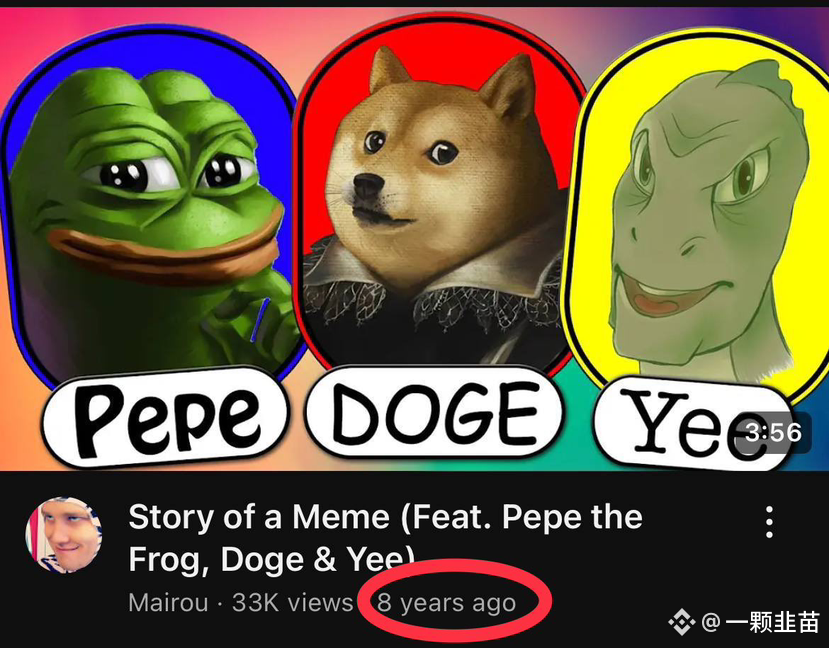
Task: Select the 'DOGE' name label bubble
Action: click(x=434, y=412)
